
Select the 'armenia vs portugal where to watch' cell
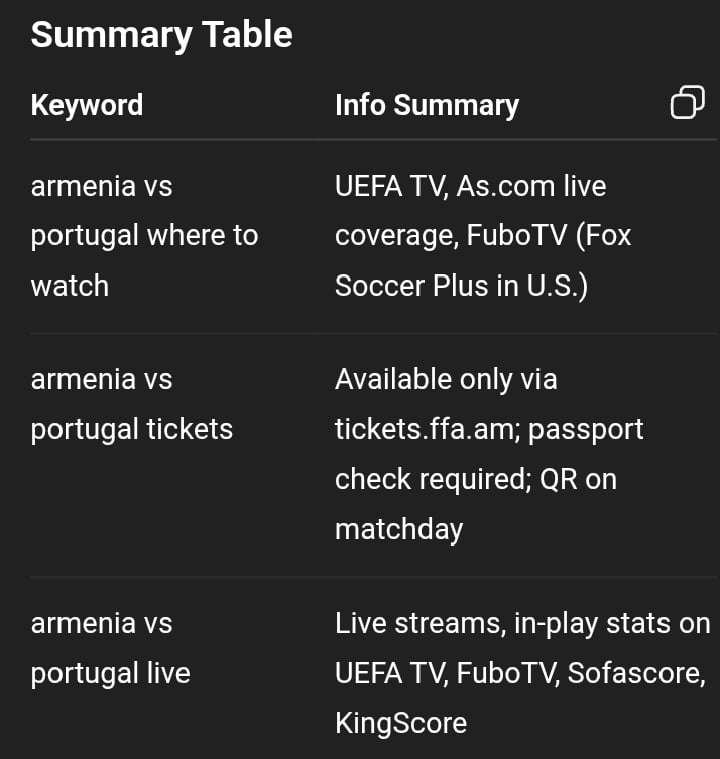(x=144, y=236)
